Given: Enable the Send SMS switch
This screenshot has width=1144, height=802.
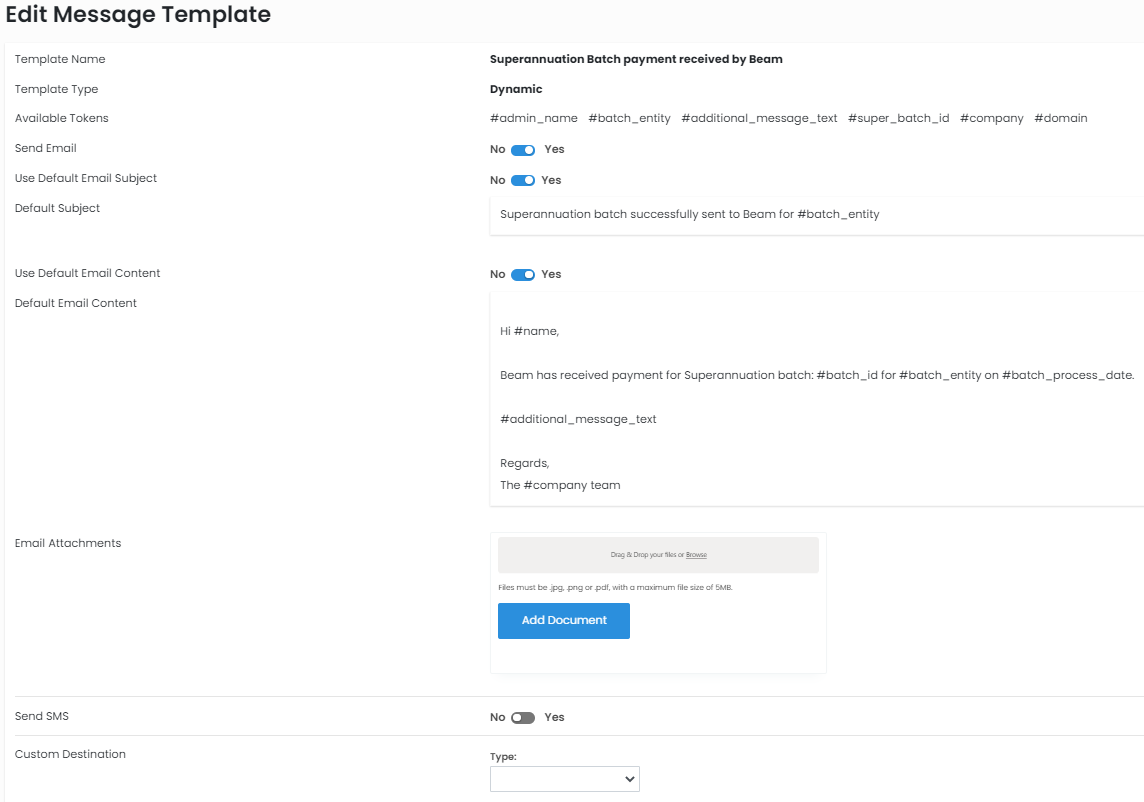Looking at the screenshot, I should point(523,718).
